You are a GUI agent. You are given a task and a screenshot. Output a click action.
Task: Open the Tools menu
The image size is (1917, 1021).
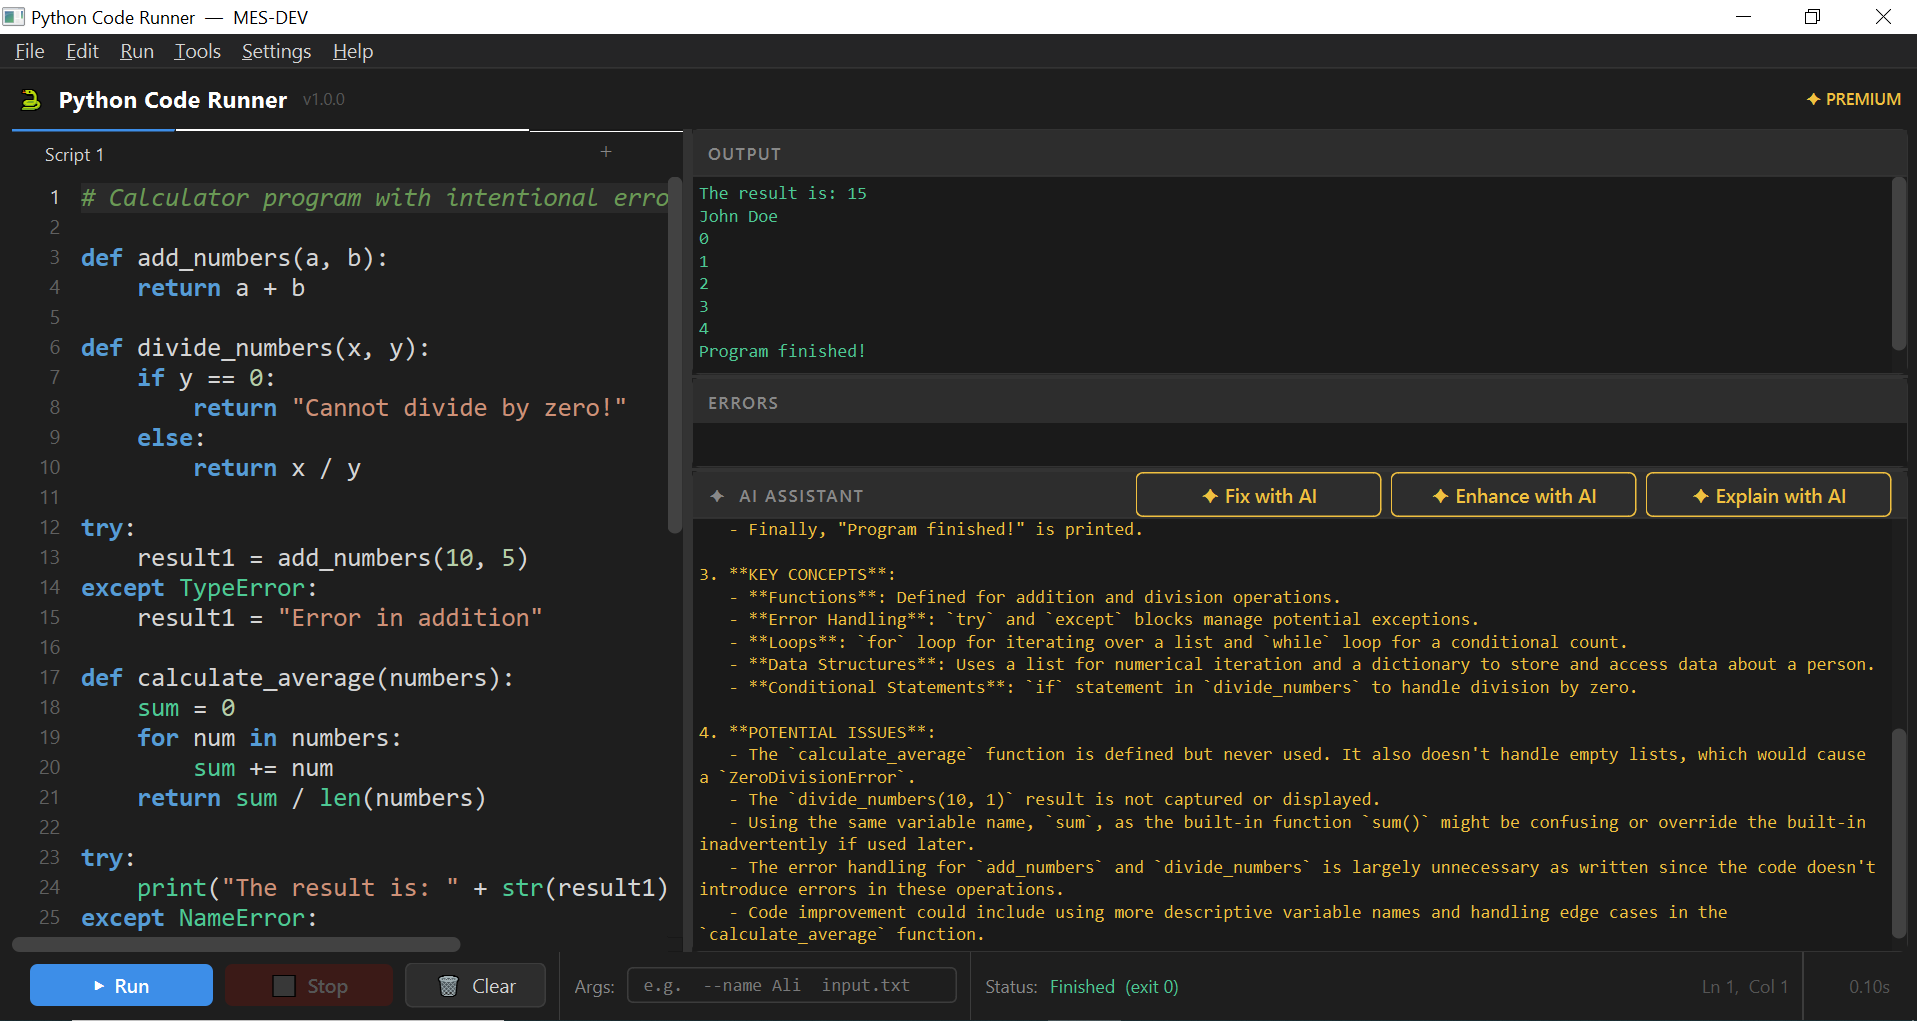[197, 51]
